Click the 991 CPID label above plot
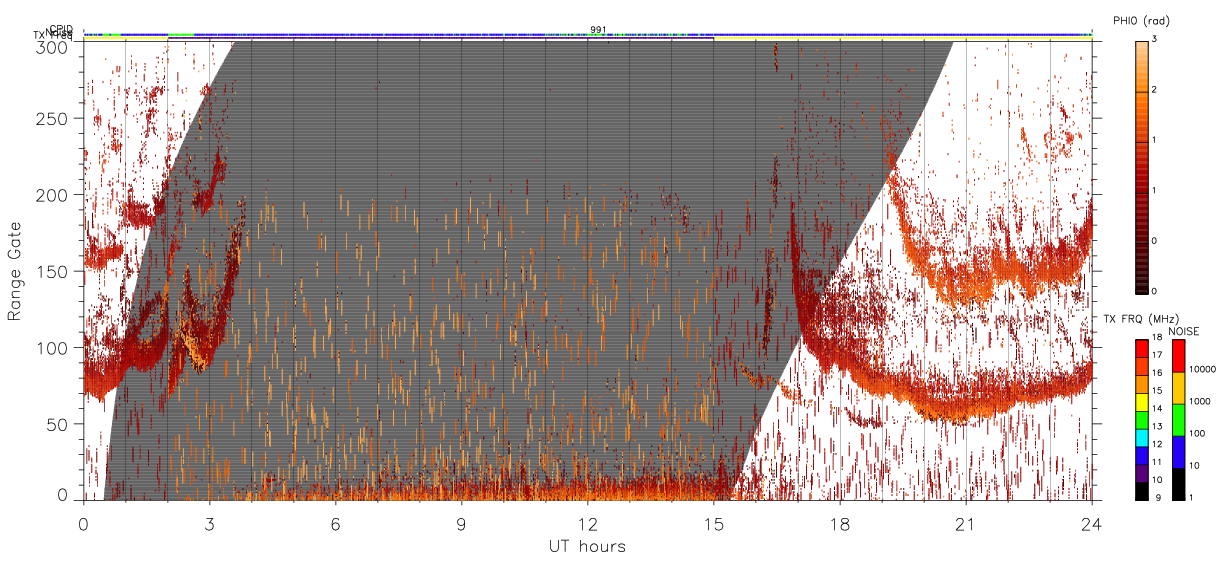Viewport: 1228px width, 567px height. click(597, 29)
